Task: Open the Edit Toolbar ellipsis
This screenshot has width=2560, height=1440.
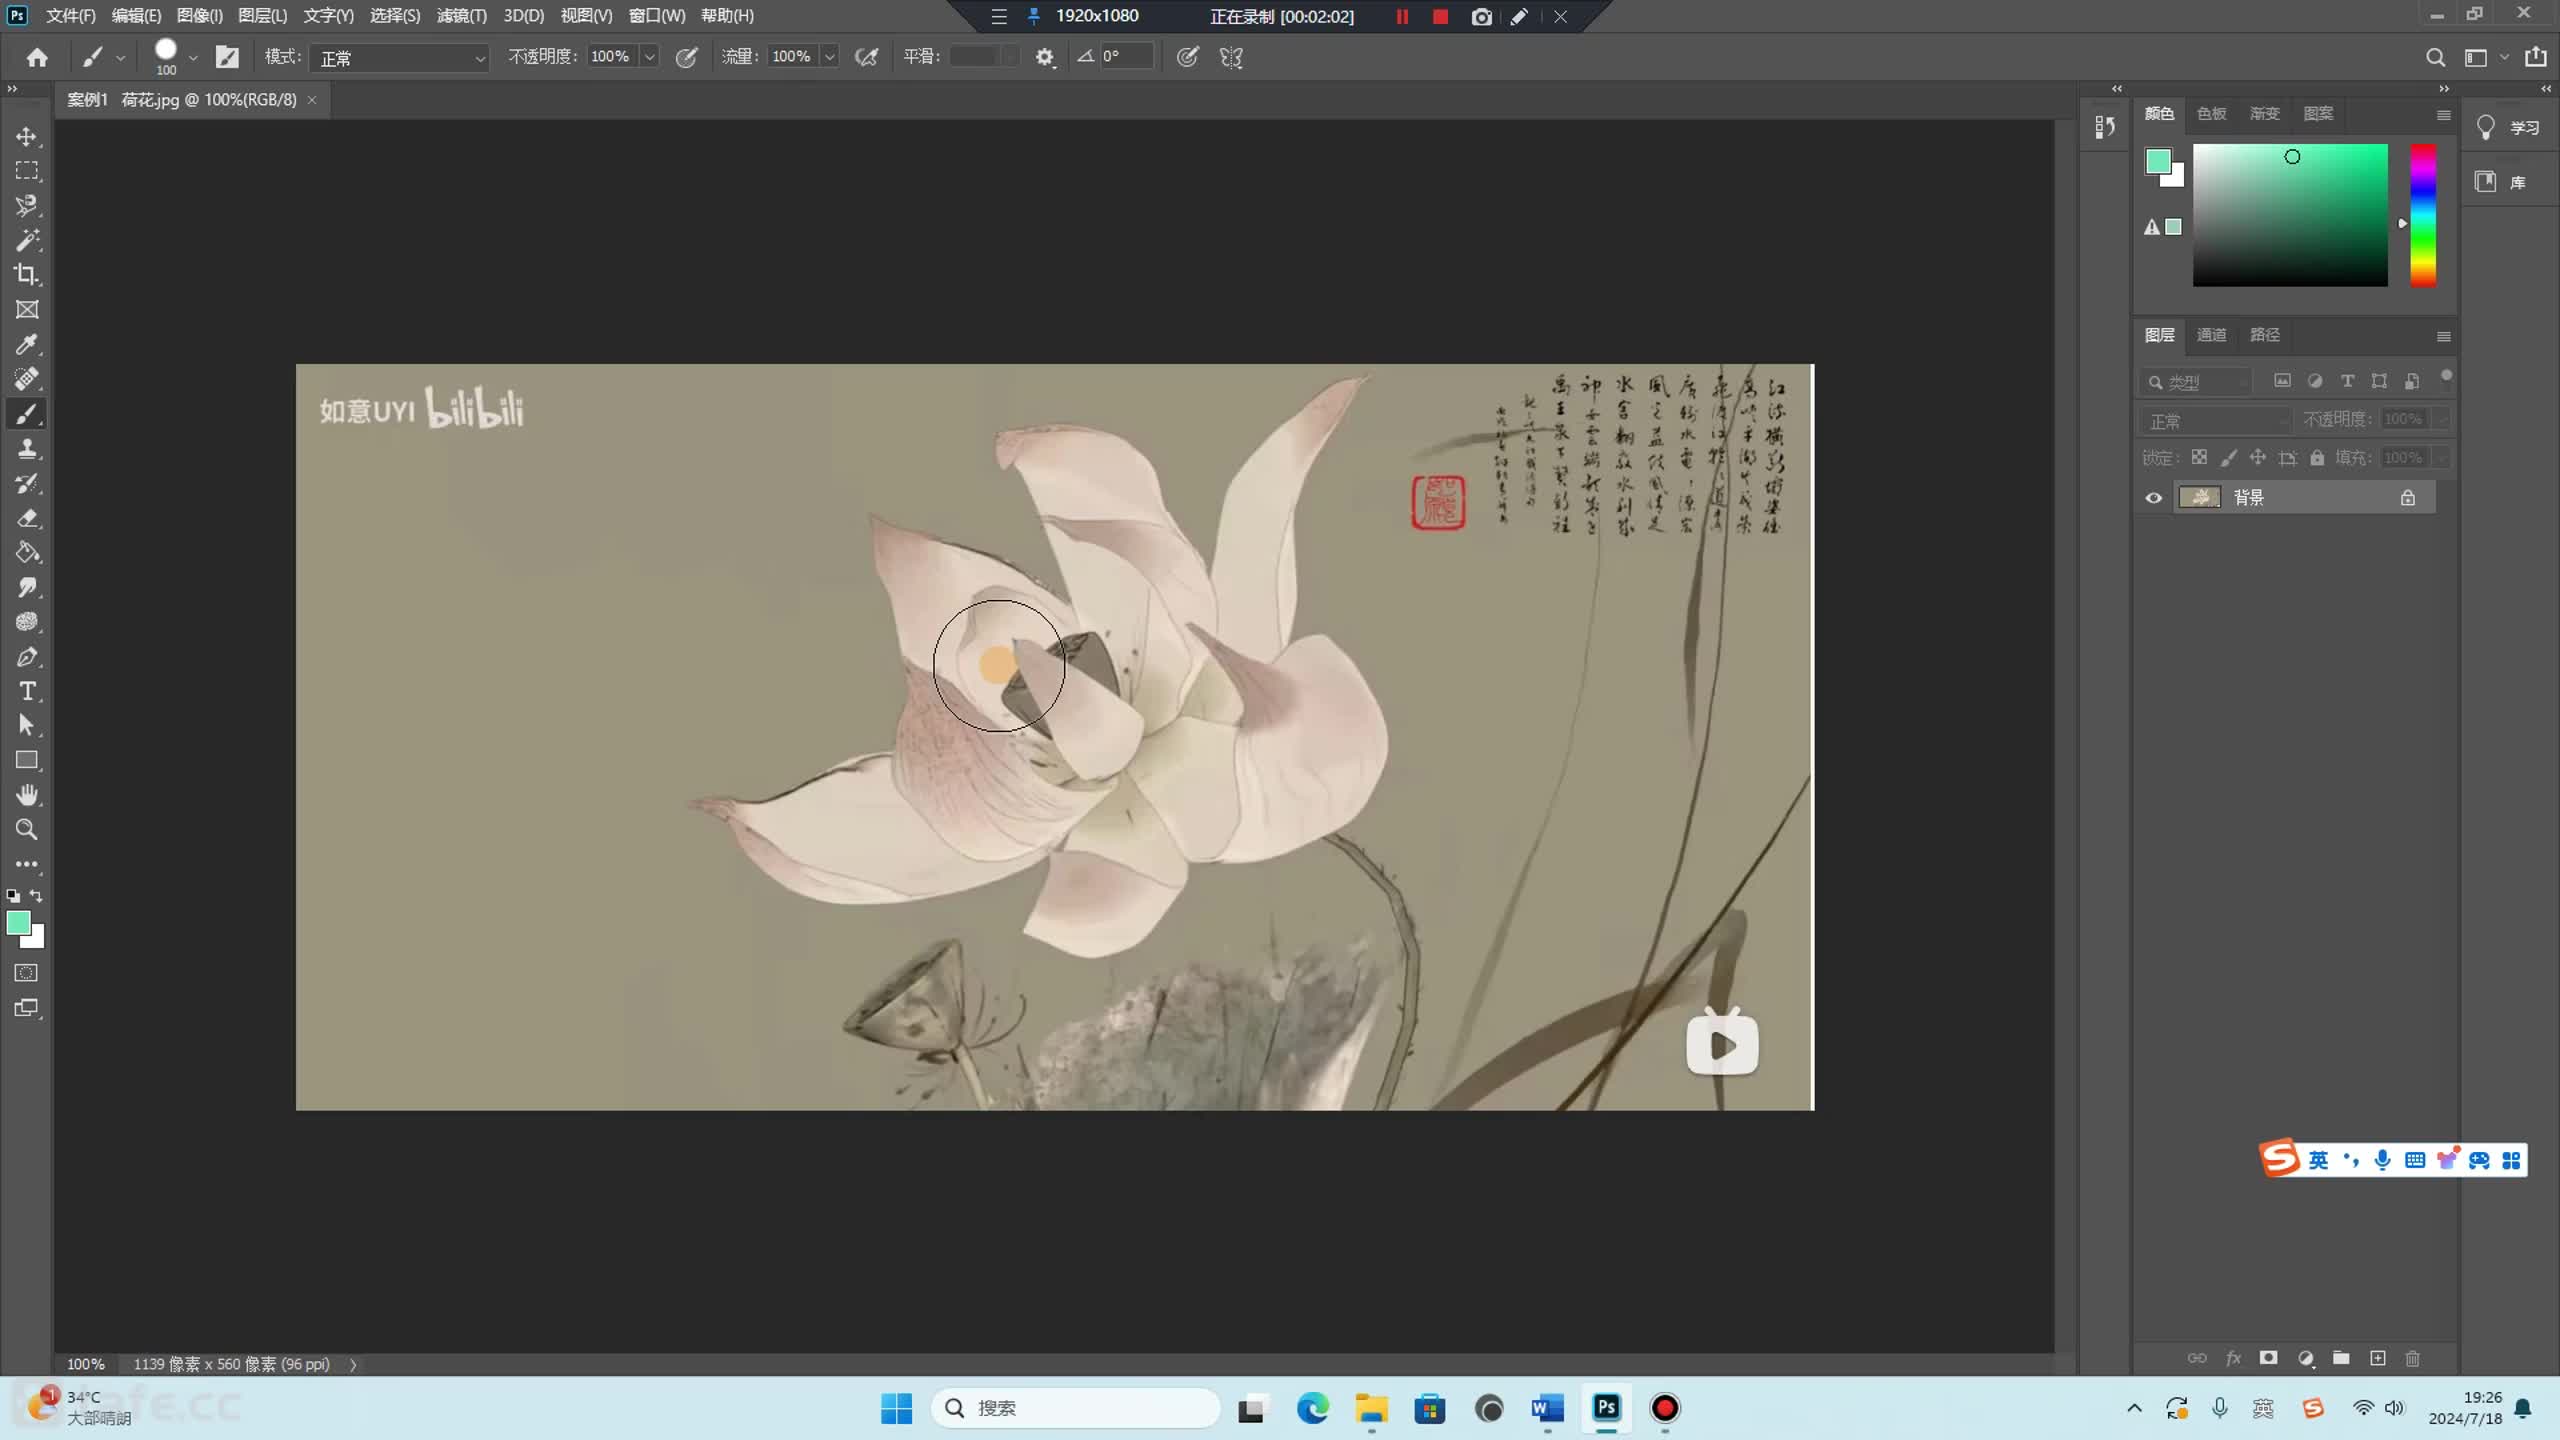Action: point(27,864)
